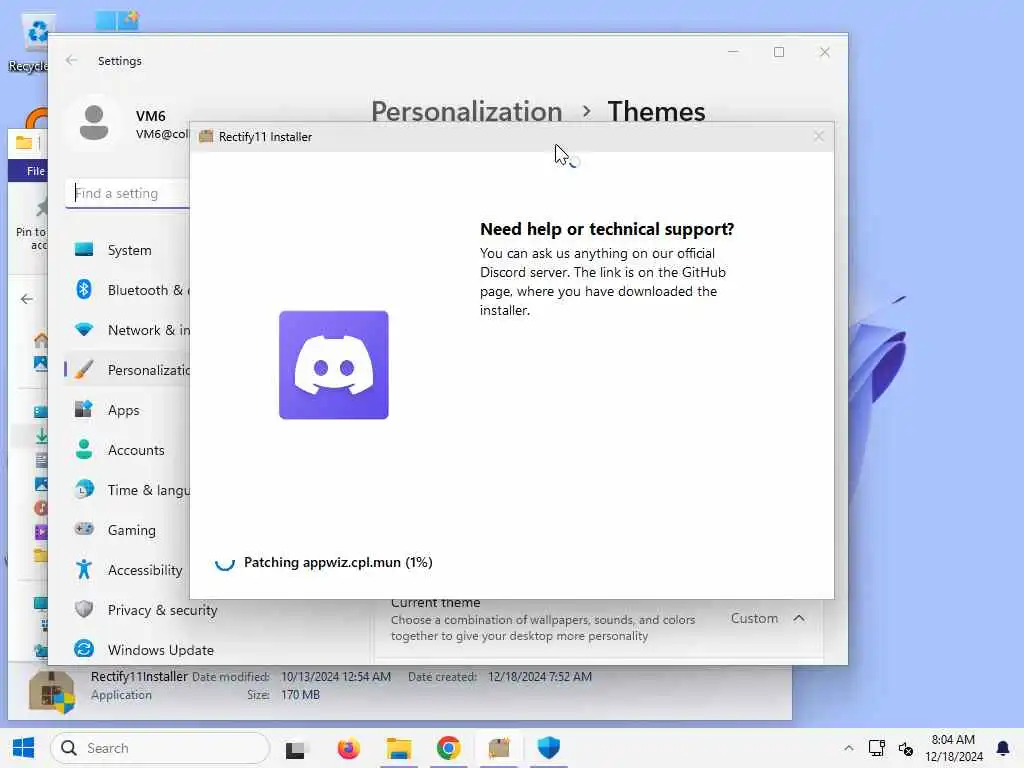Launch Google Chrome from the taskbar
This screenshot has height=768, width=1024.
[449, 748]
